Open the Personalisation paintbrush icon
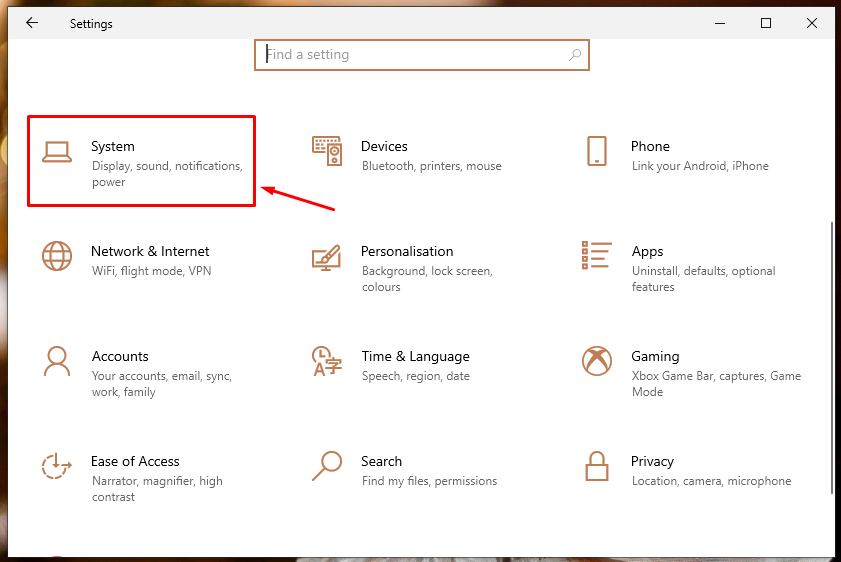 point(327,257)
